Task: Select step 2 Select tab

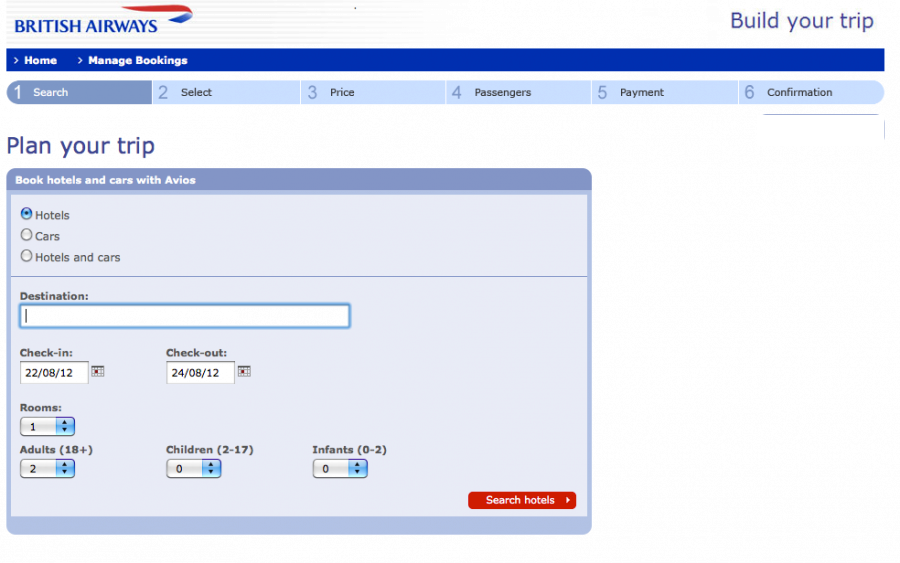Action: (226, 92)
